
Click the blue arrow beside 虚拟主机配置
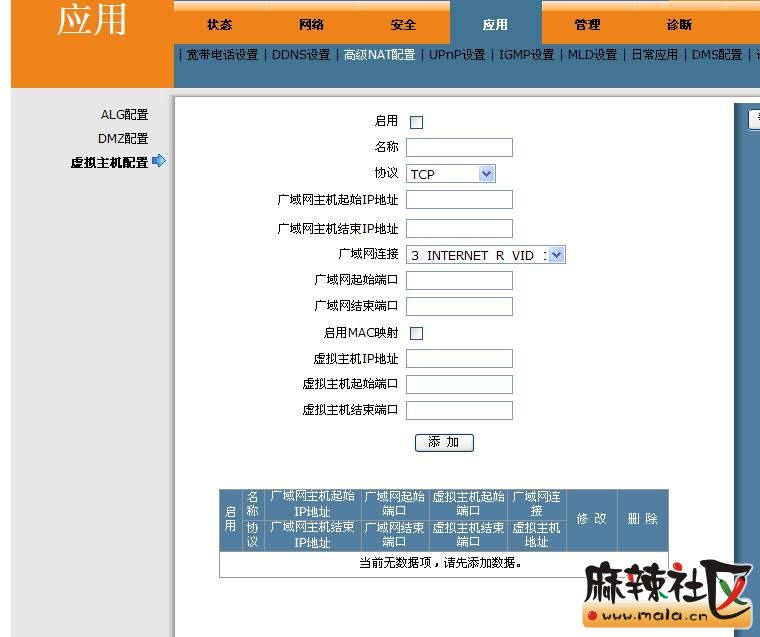pos(159,161)
